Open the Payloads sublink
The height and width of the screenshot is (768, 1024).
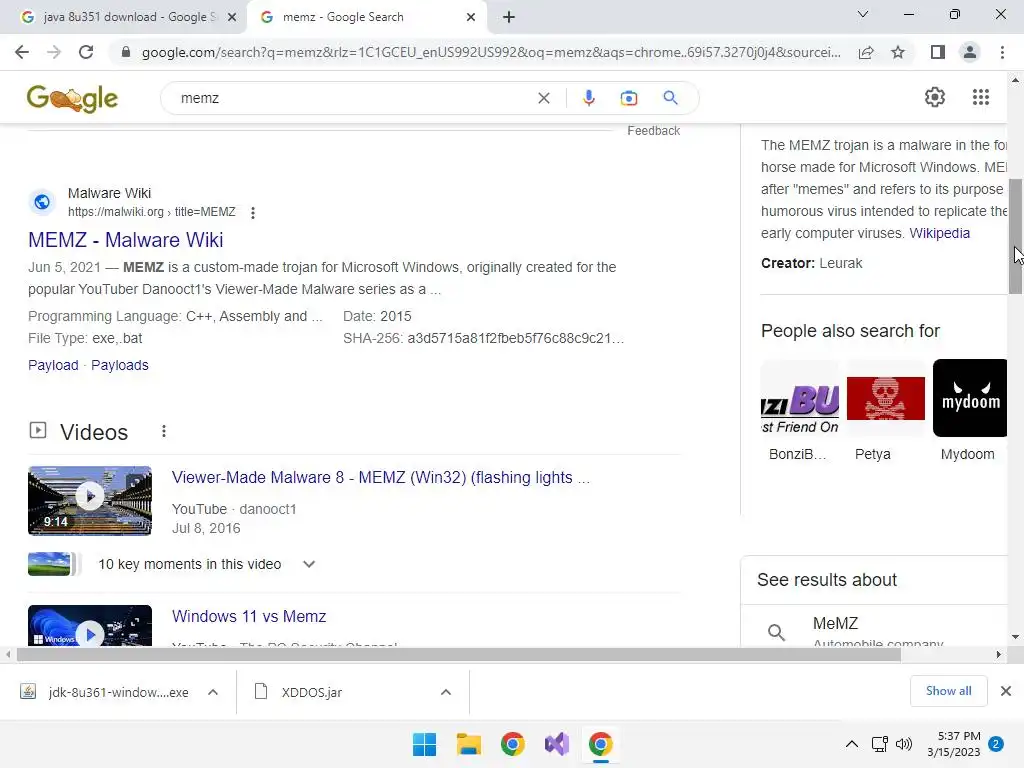point(120,365)
